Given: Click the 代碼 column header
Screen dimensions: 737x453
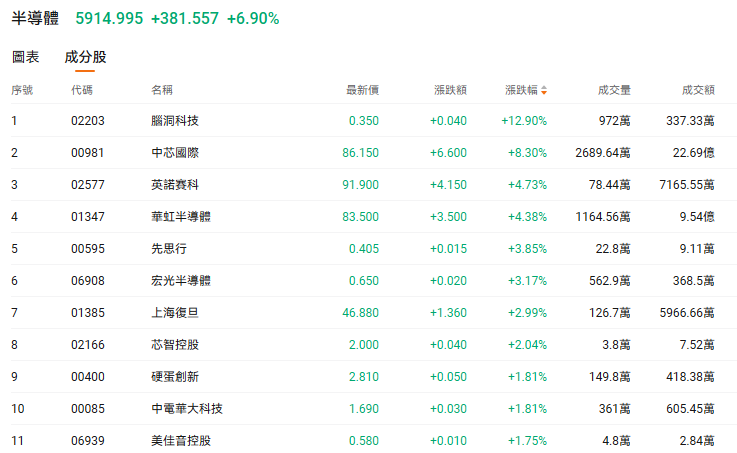Looking at the screenshot, I should [x=82, y=90].
